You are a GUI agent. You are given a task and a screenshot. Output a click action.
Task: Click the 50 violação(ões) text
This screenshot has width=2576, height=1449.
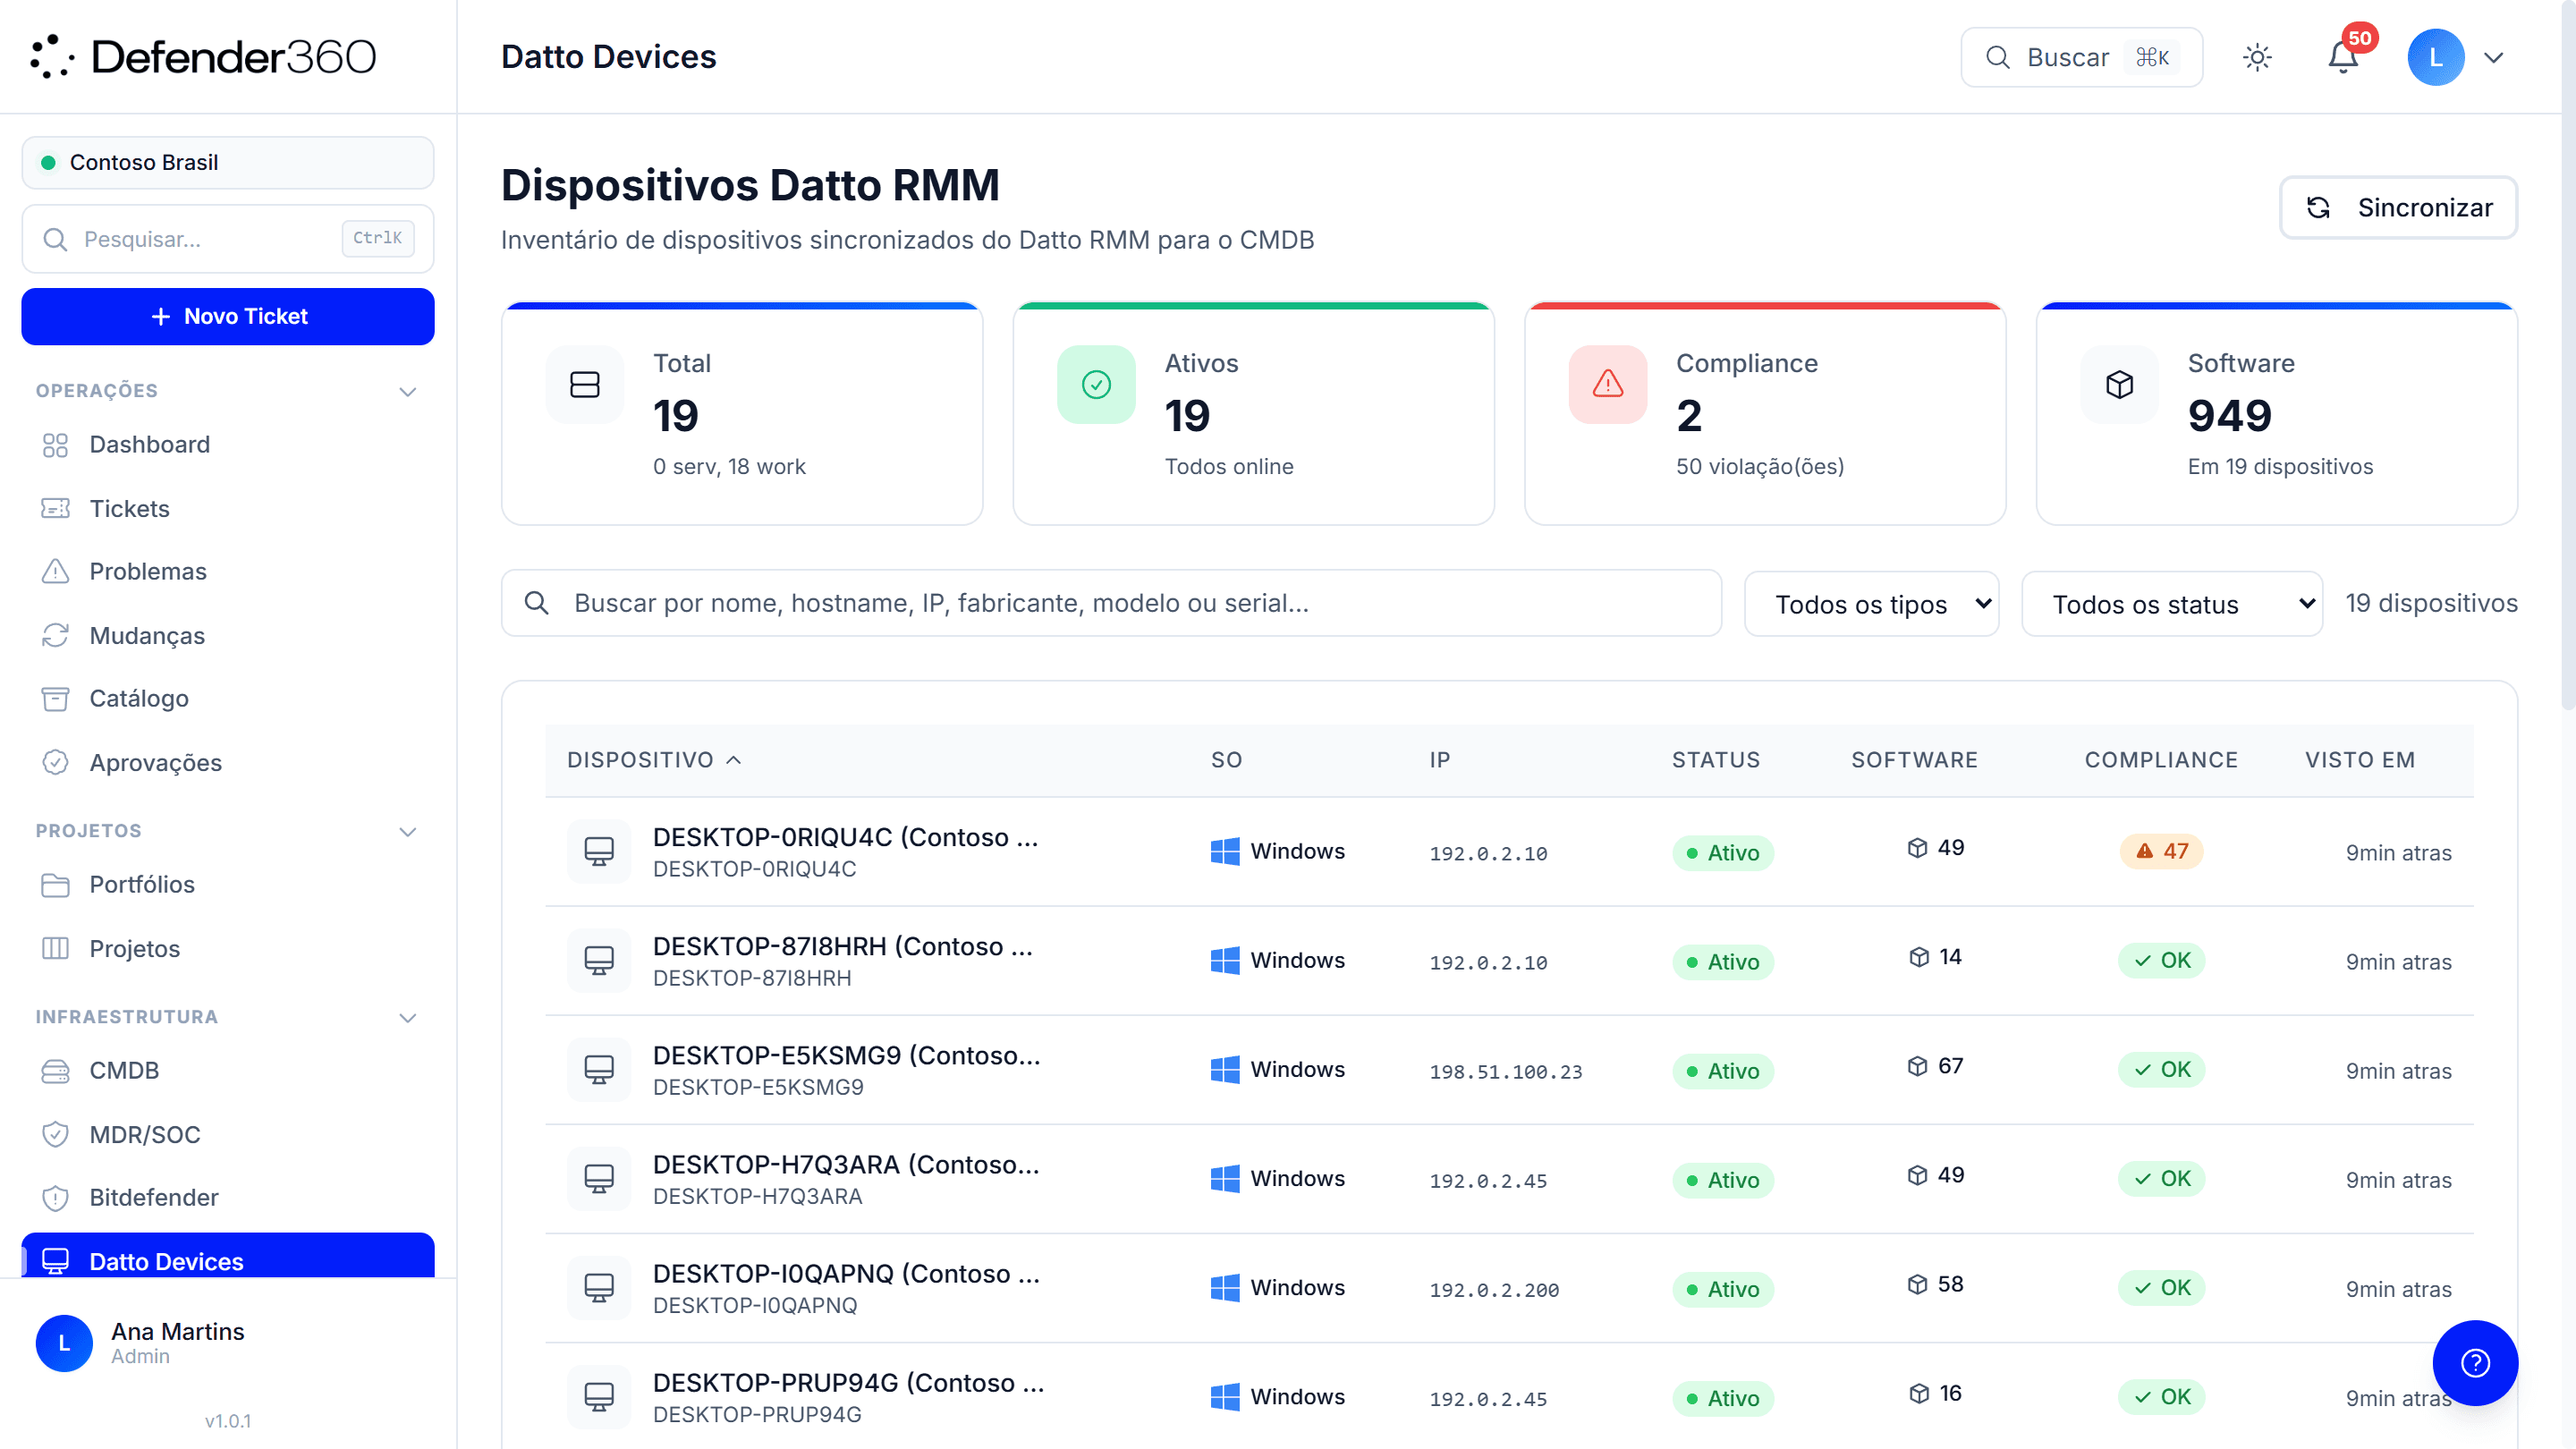click(1760, 466)
